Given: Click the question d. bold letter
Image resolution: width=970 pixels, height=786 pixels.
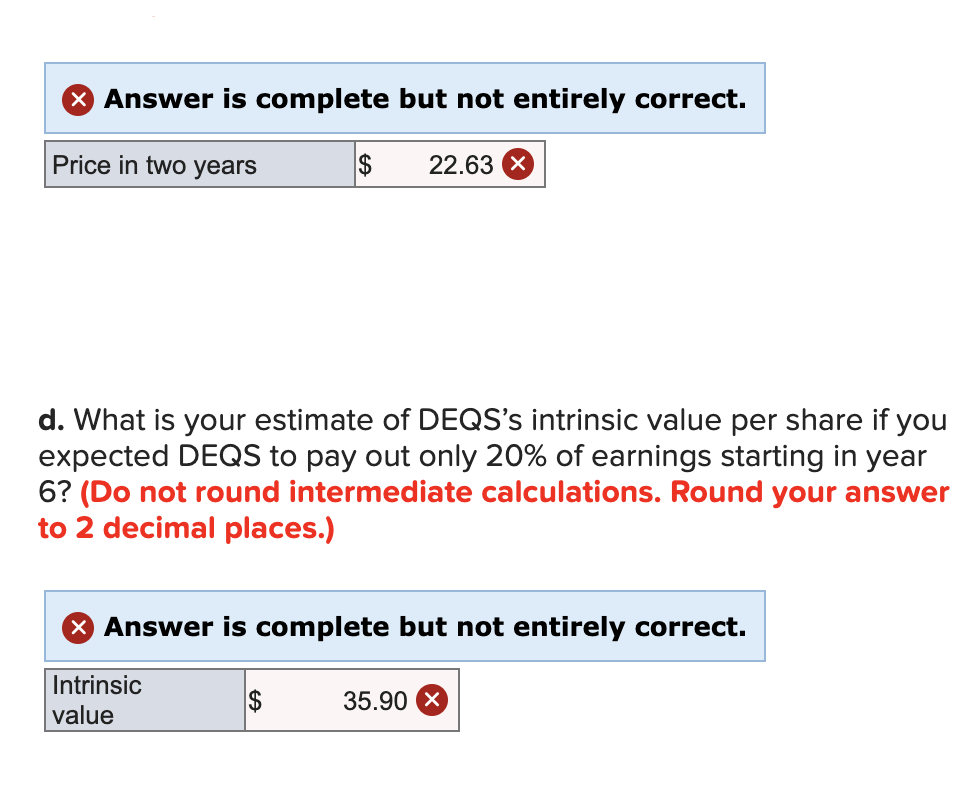Looking at the screenshot, I should coord(51,420).
